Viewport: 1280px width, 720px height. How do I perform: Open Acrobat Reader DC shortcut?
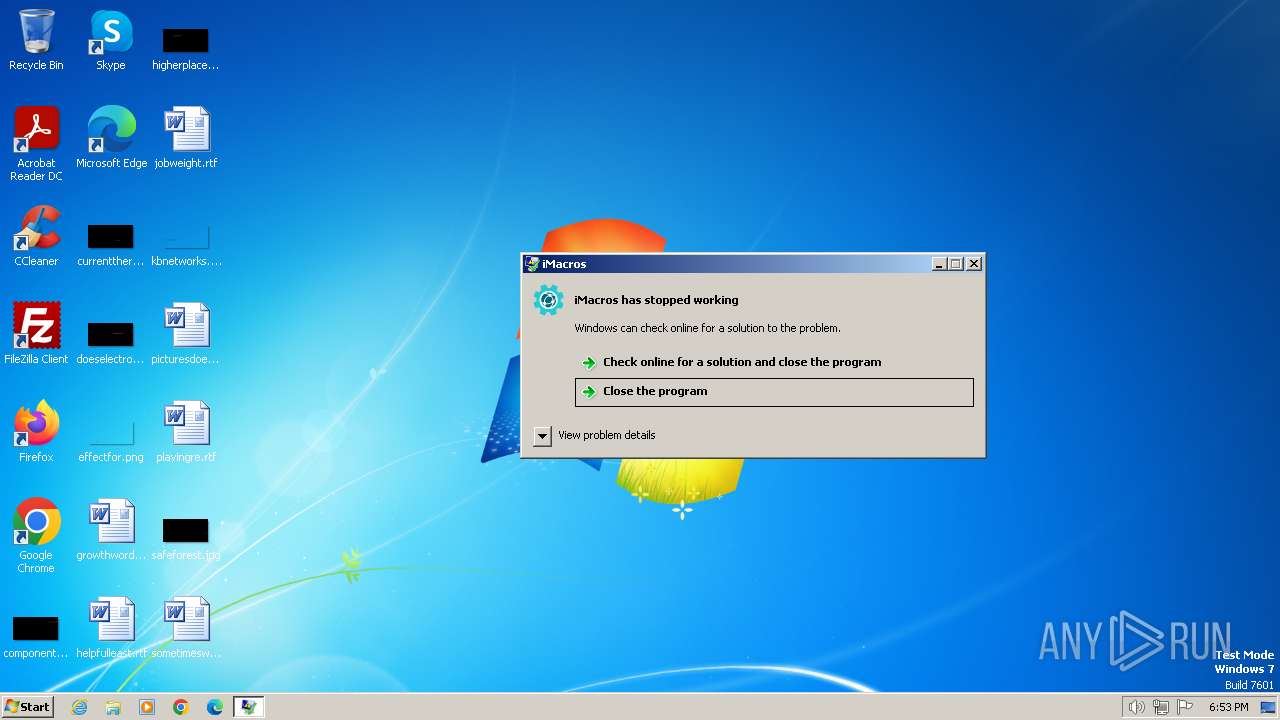tap(36, 143)
